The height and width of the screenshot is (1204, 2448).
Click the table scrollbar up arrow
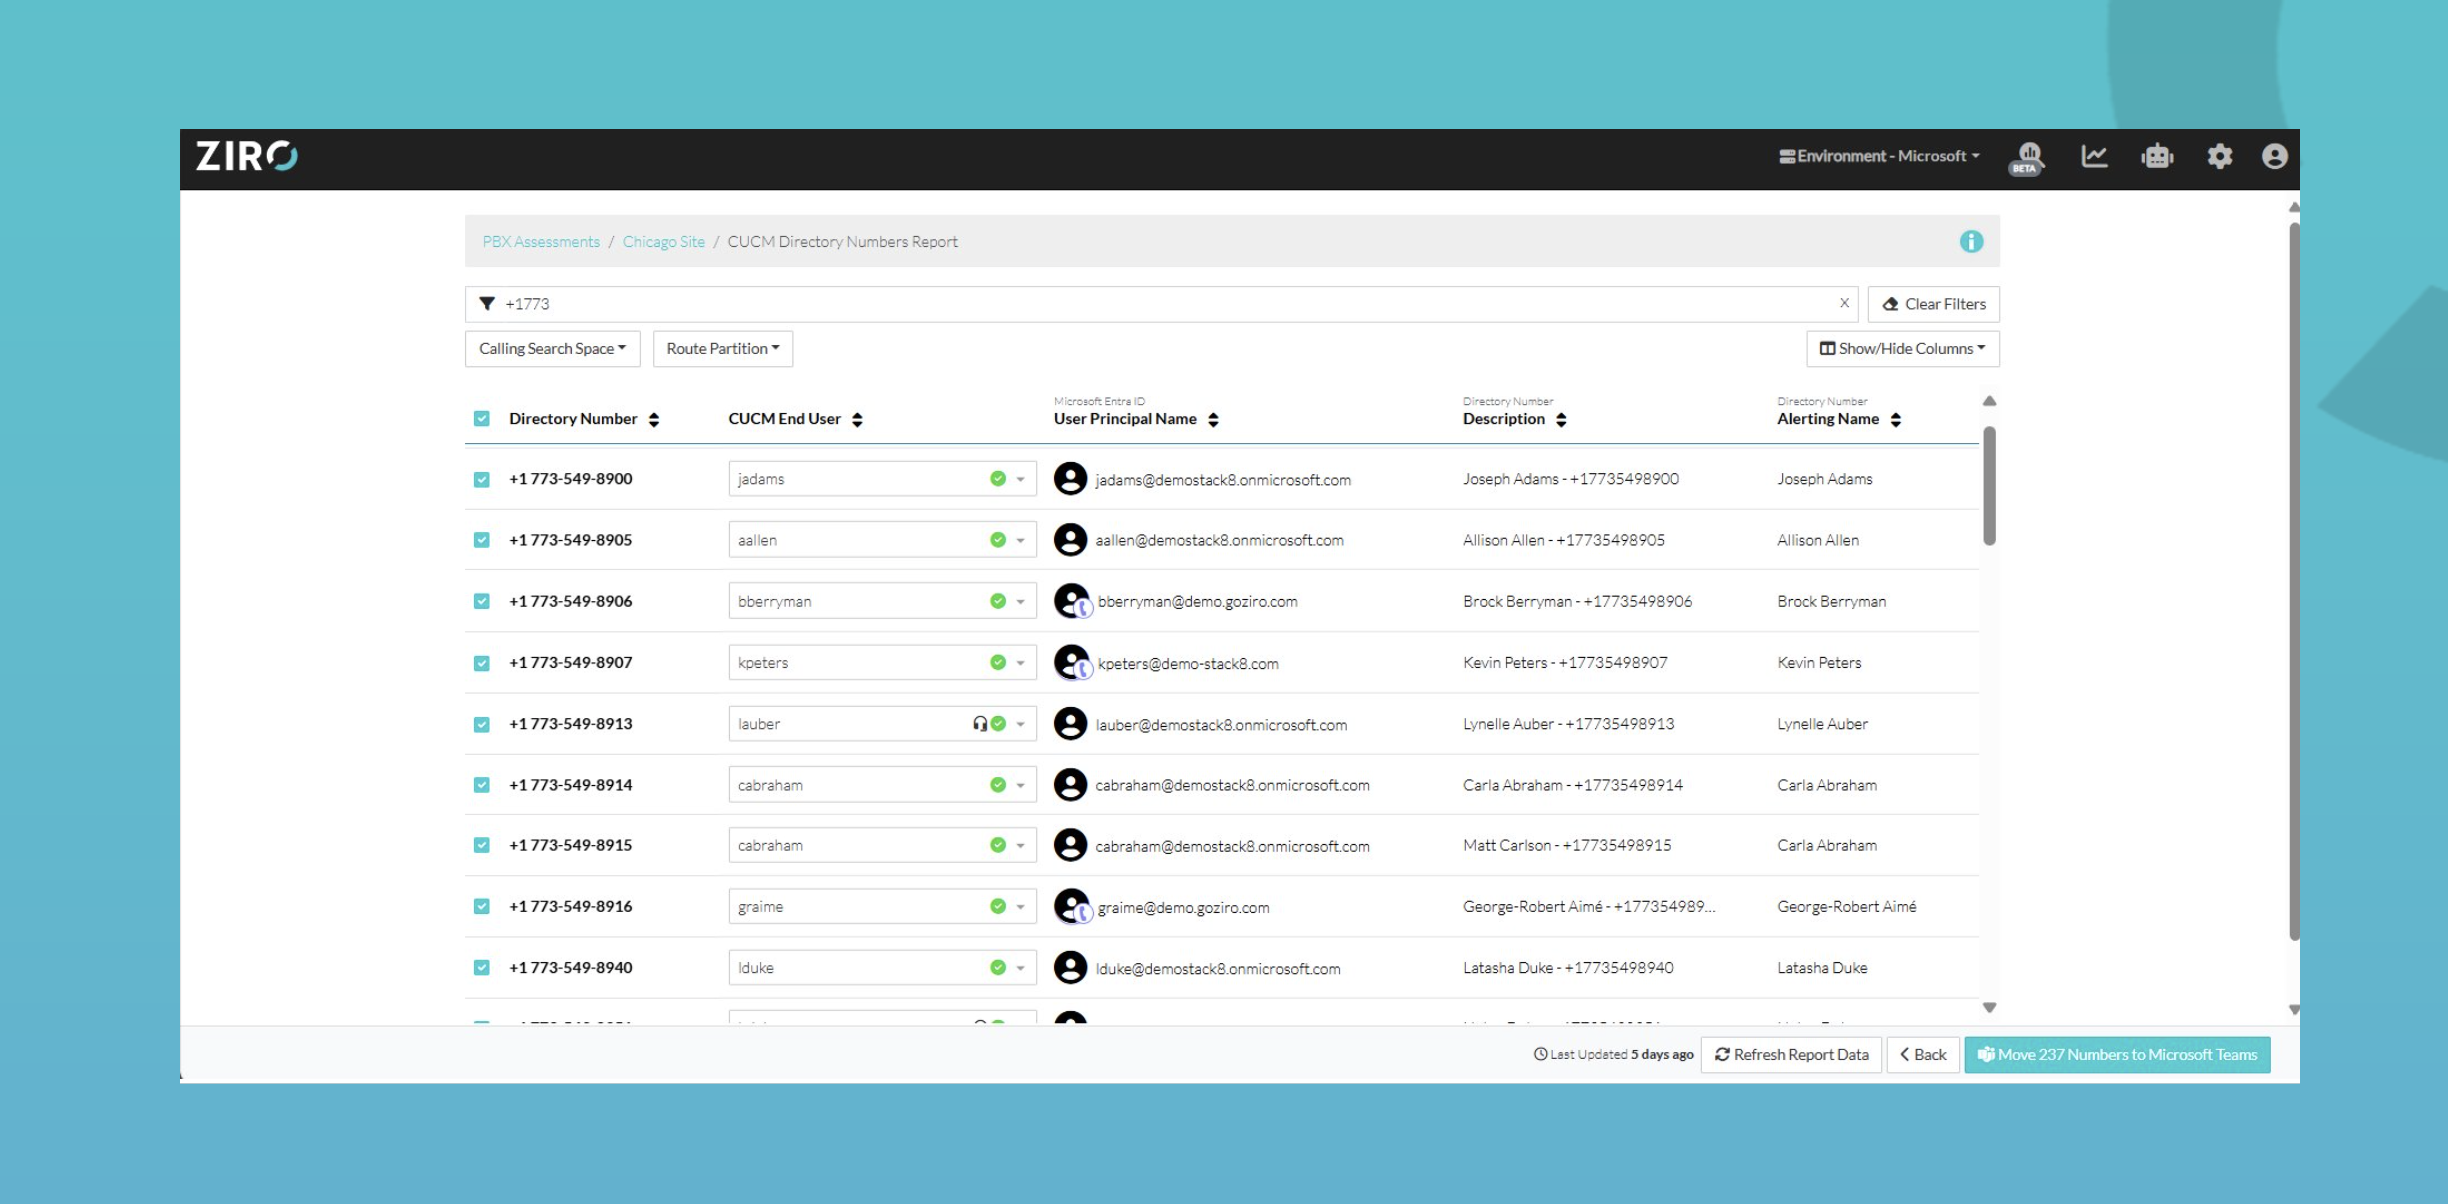[1989, 401]
